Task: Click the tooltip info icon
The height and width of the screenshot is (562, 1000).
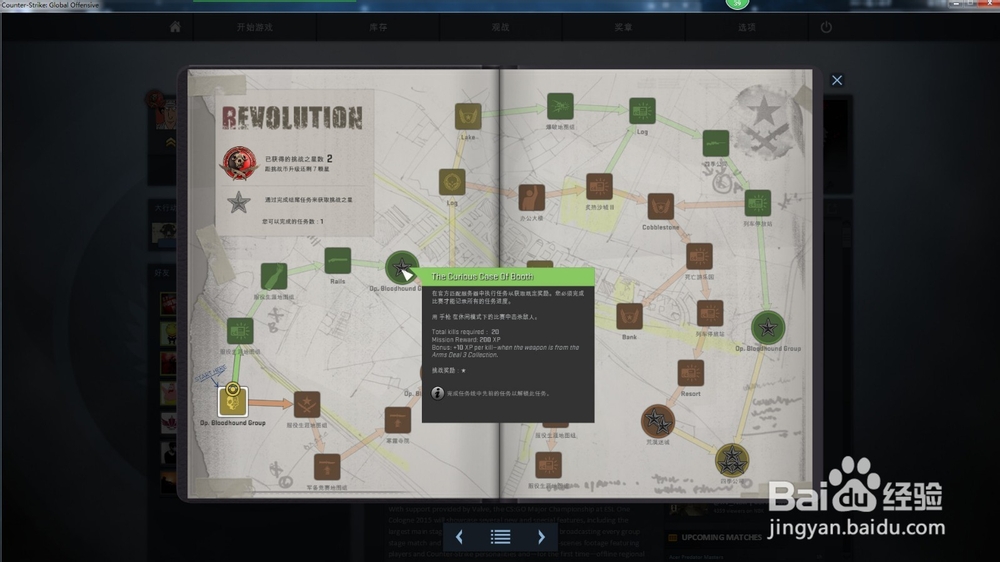Action: point(438,393)
